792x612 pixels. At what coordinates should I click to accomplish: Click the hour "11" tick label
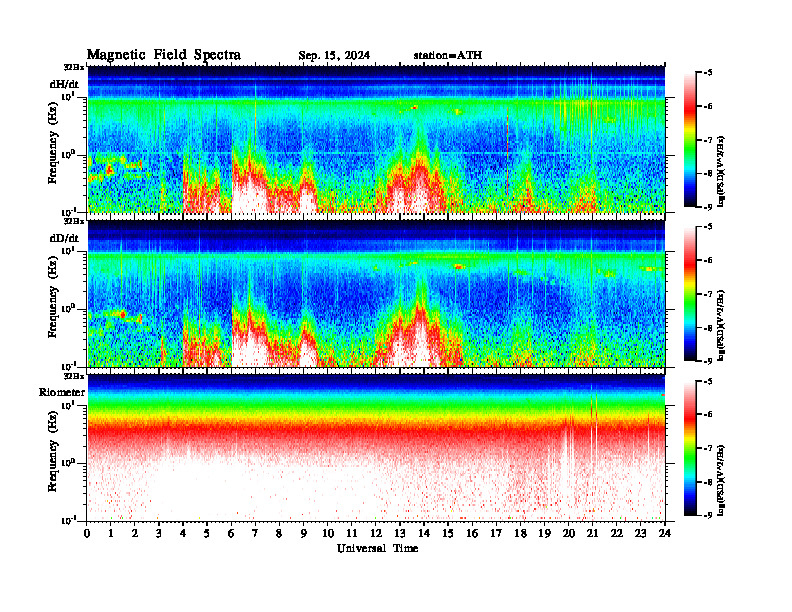(352, 533)
